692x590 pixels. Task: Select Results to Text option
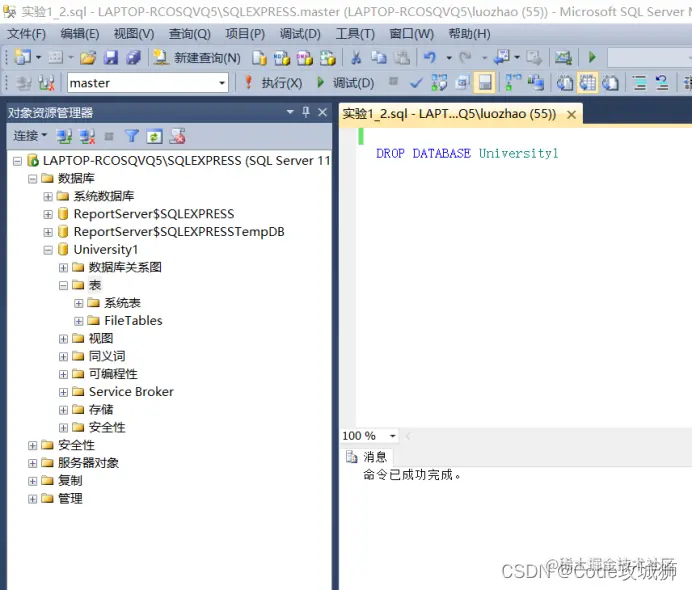pyautogui.click(x=565, y=83)
